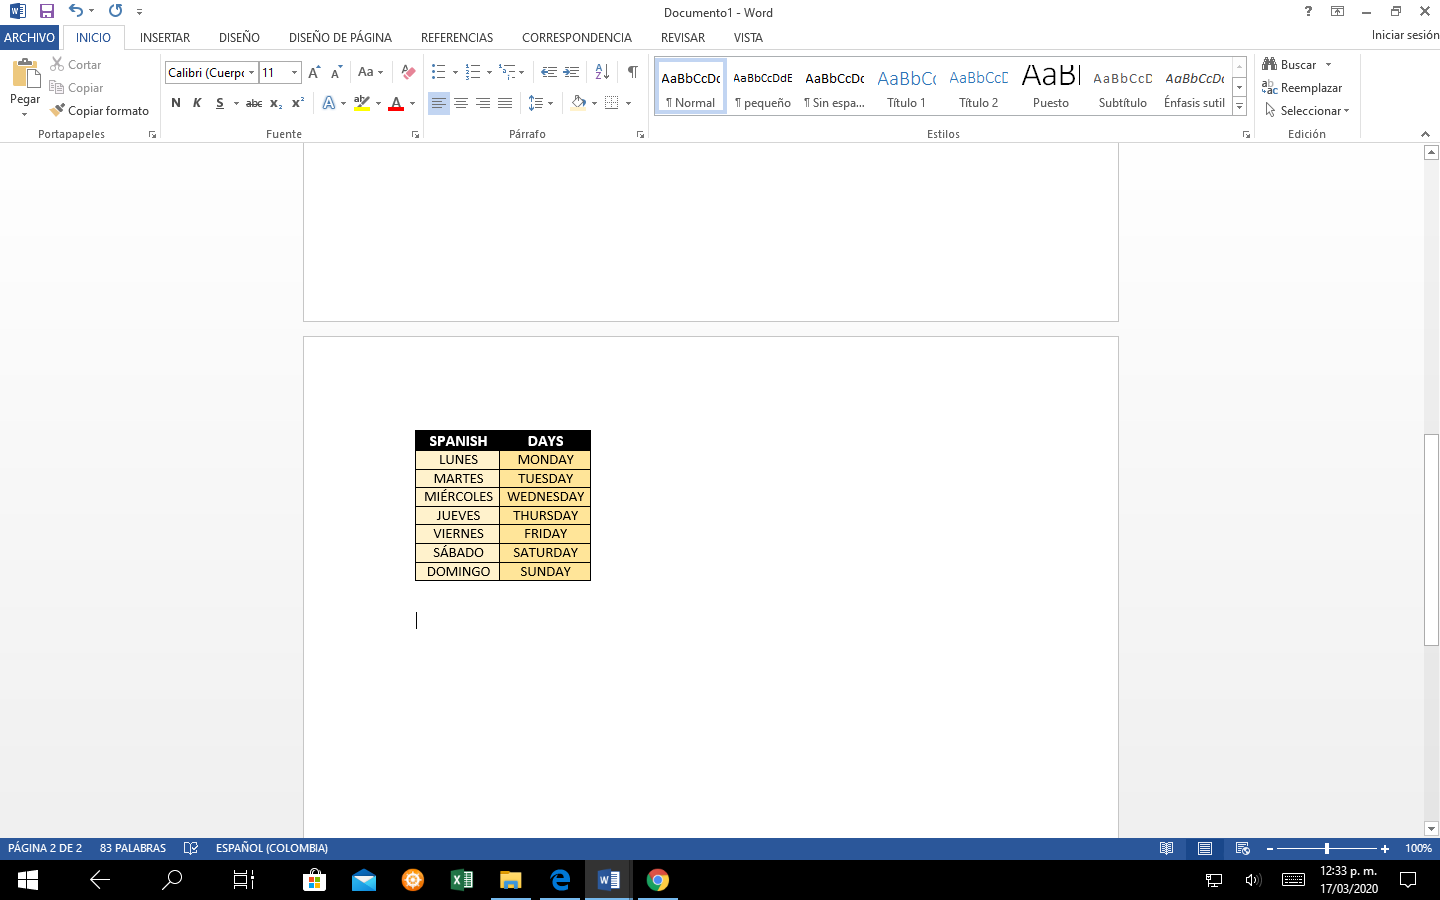The width and height of the screenshot is (1440, 900).
Task: Apply text effects A icon
Action: pyautogui.click(x=329, y=103)
